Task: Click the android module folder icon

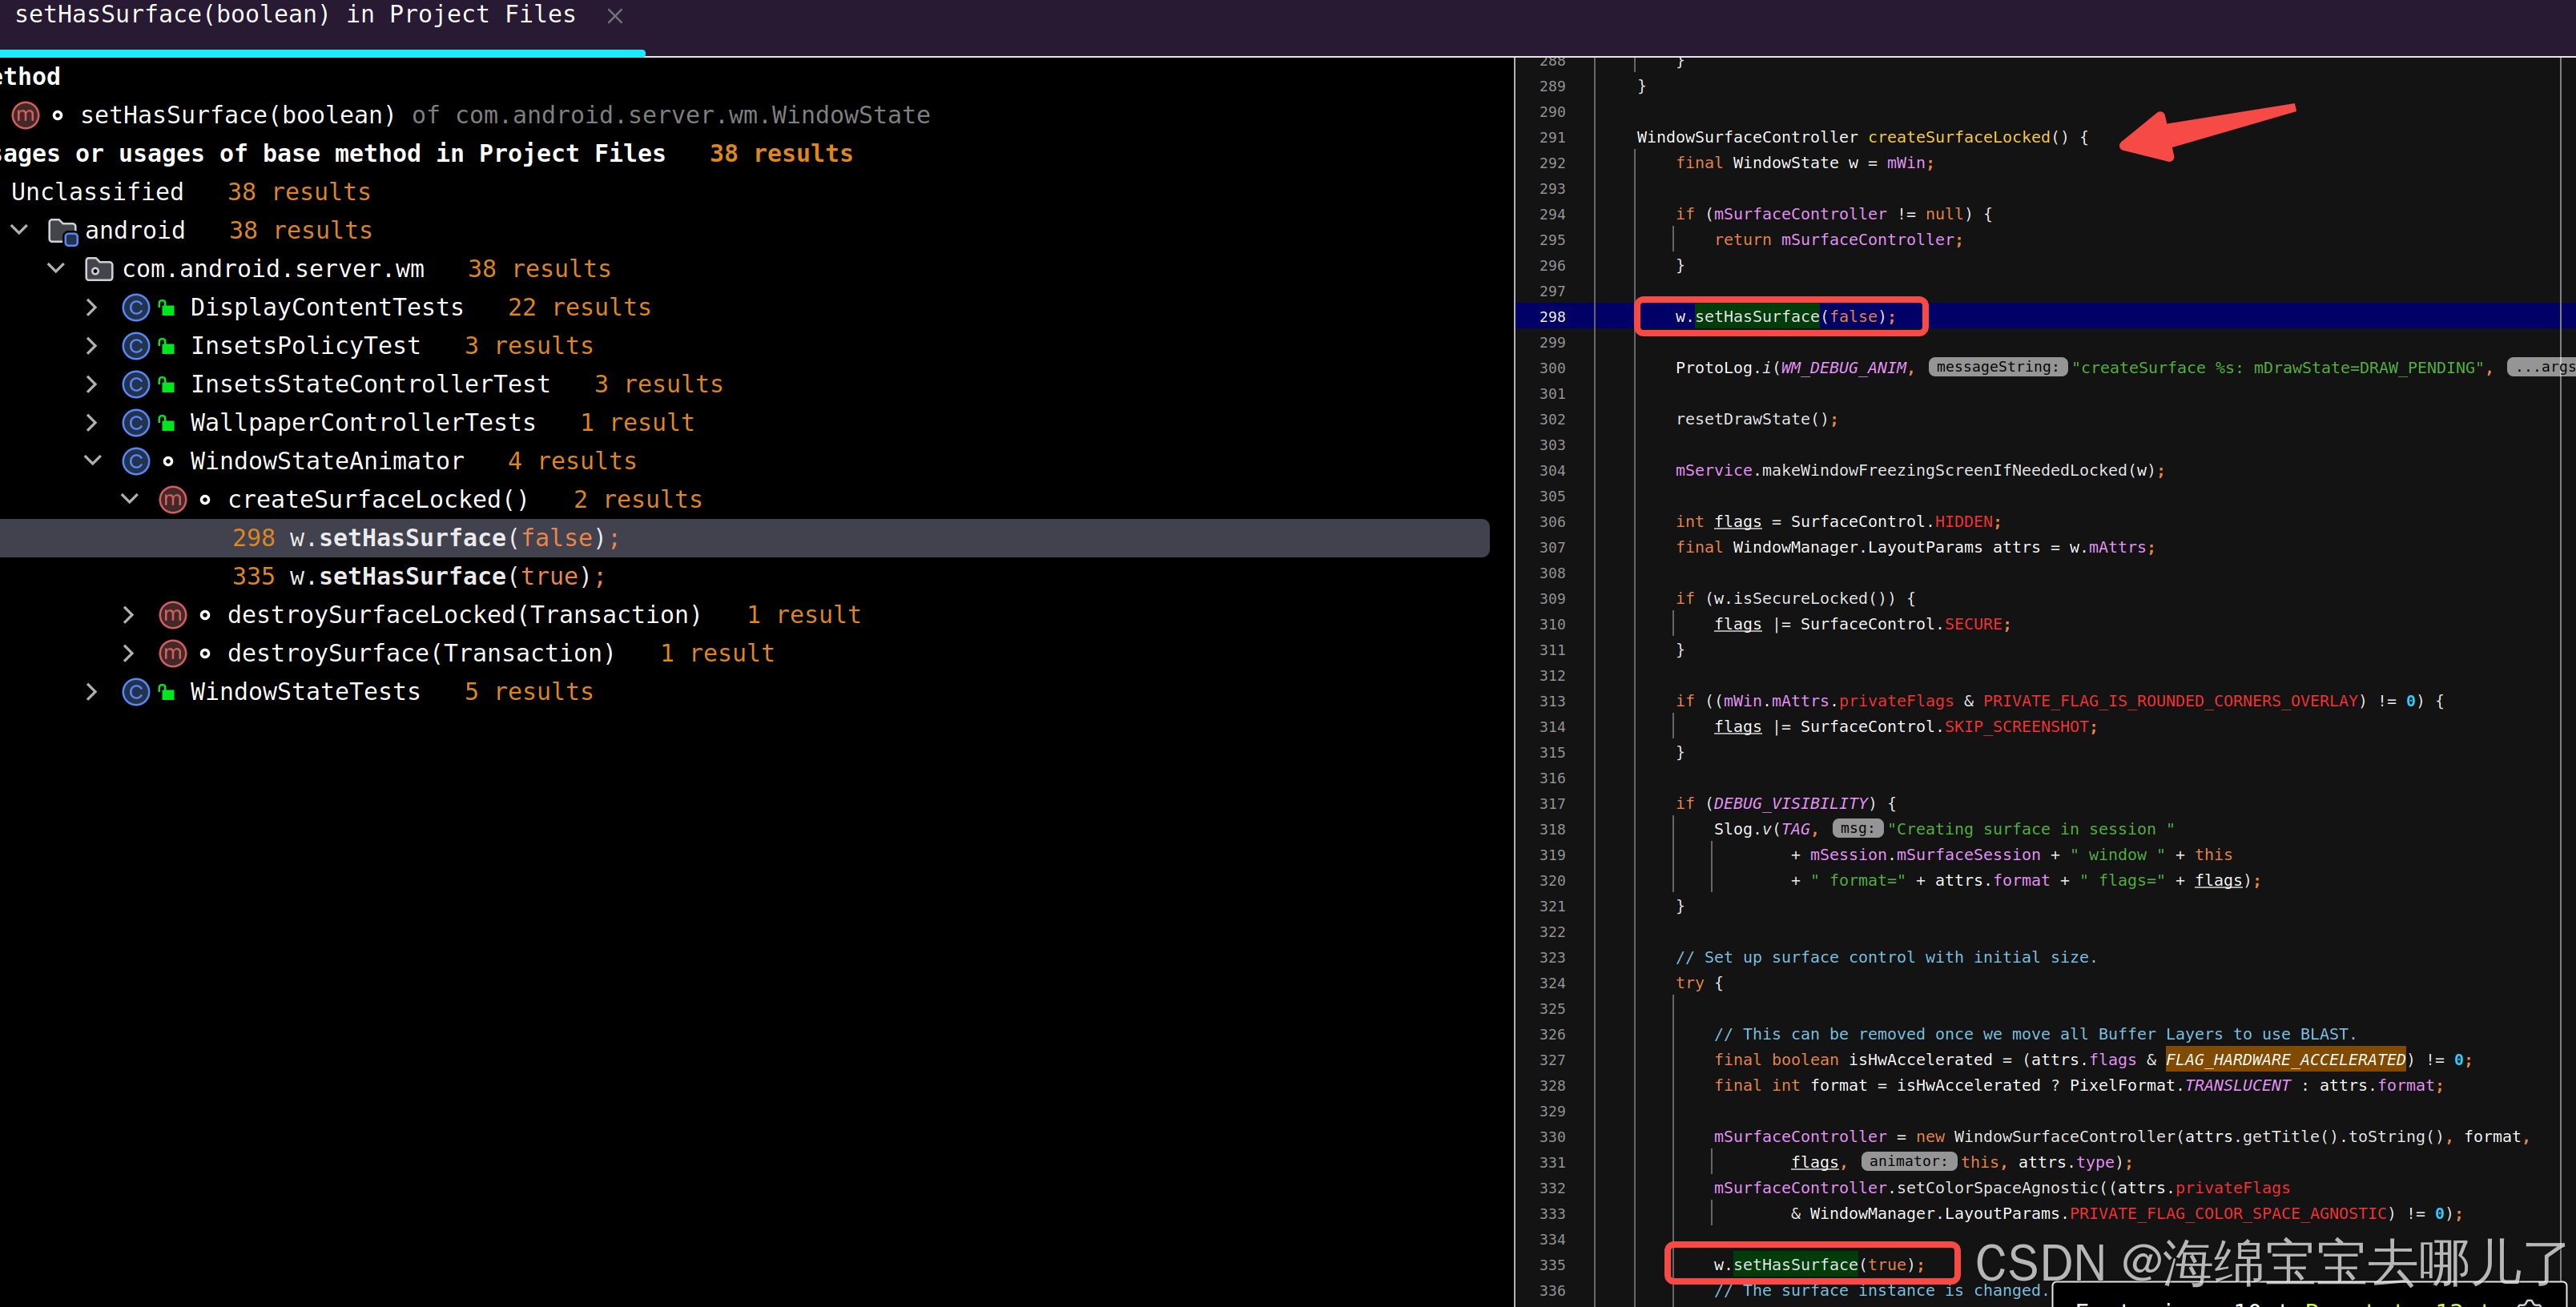Action: pos(63,231)
